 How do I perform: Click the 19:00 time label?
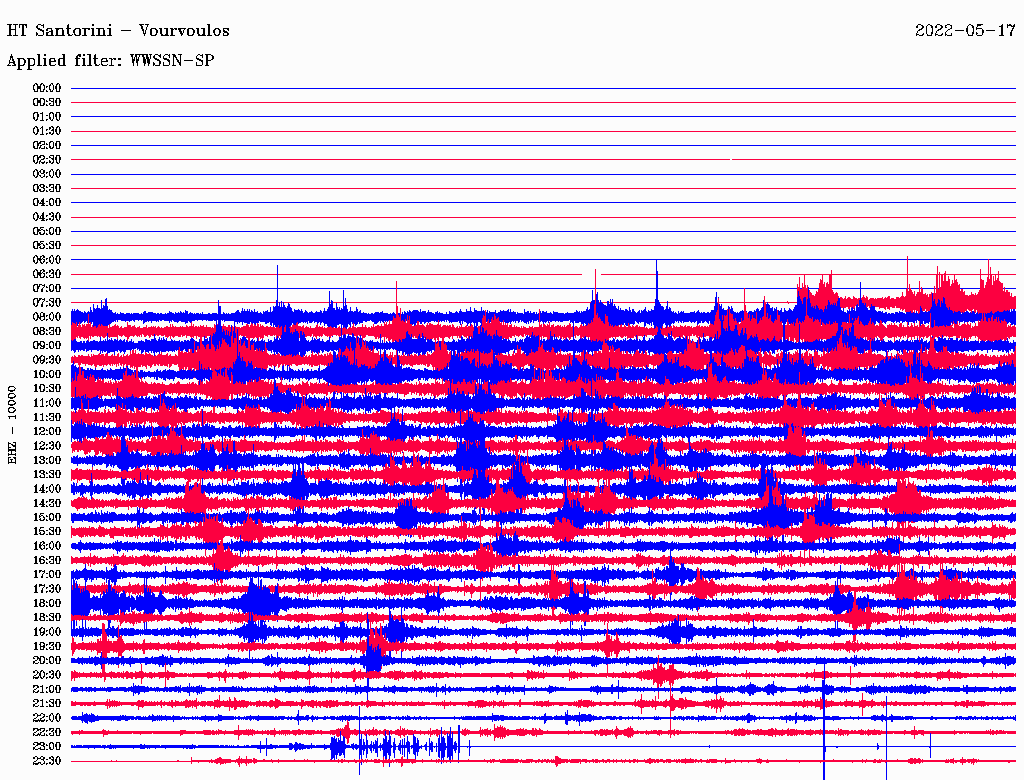[47, 632]
